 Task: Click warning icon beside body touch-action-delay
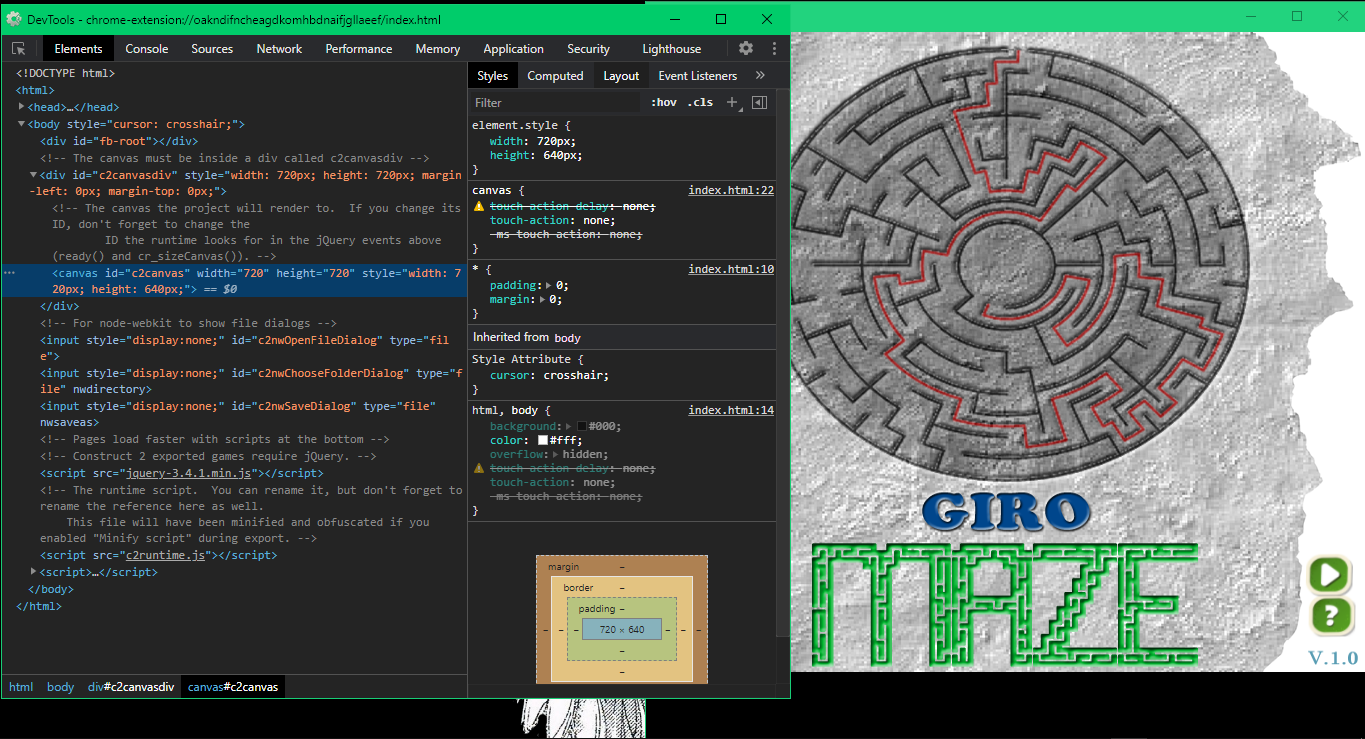tap(479, 468)
